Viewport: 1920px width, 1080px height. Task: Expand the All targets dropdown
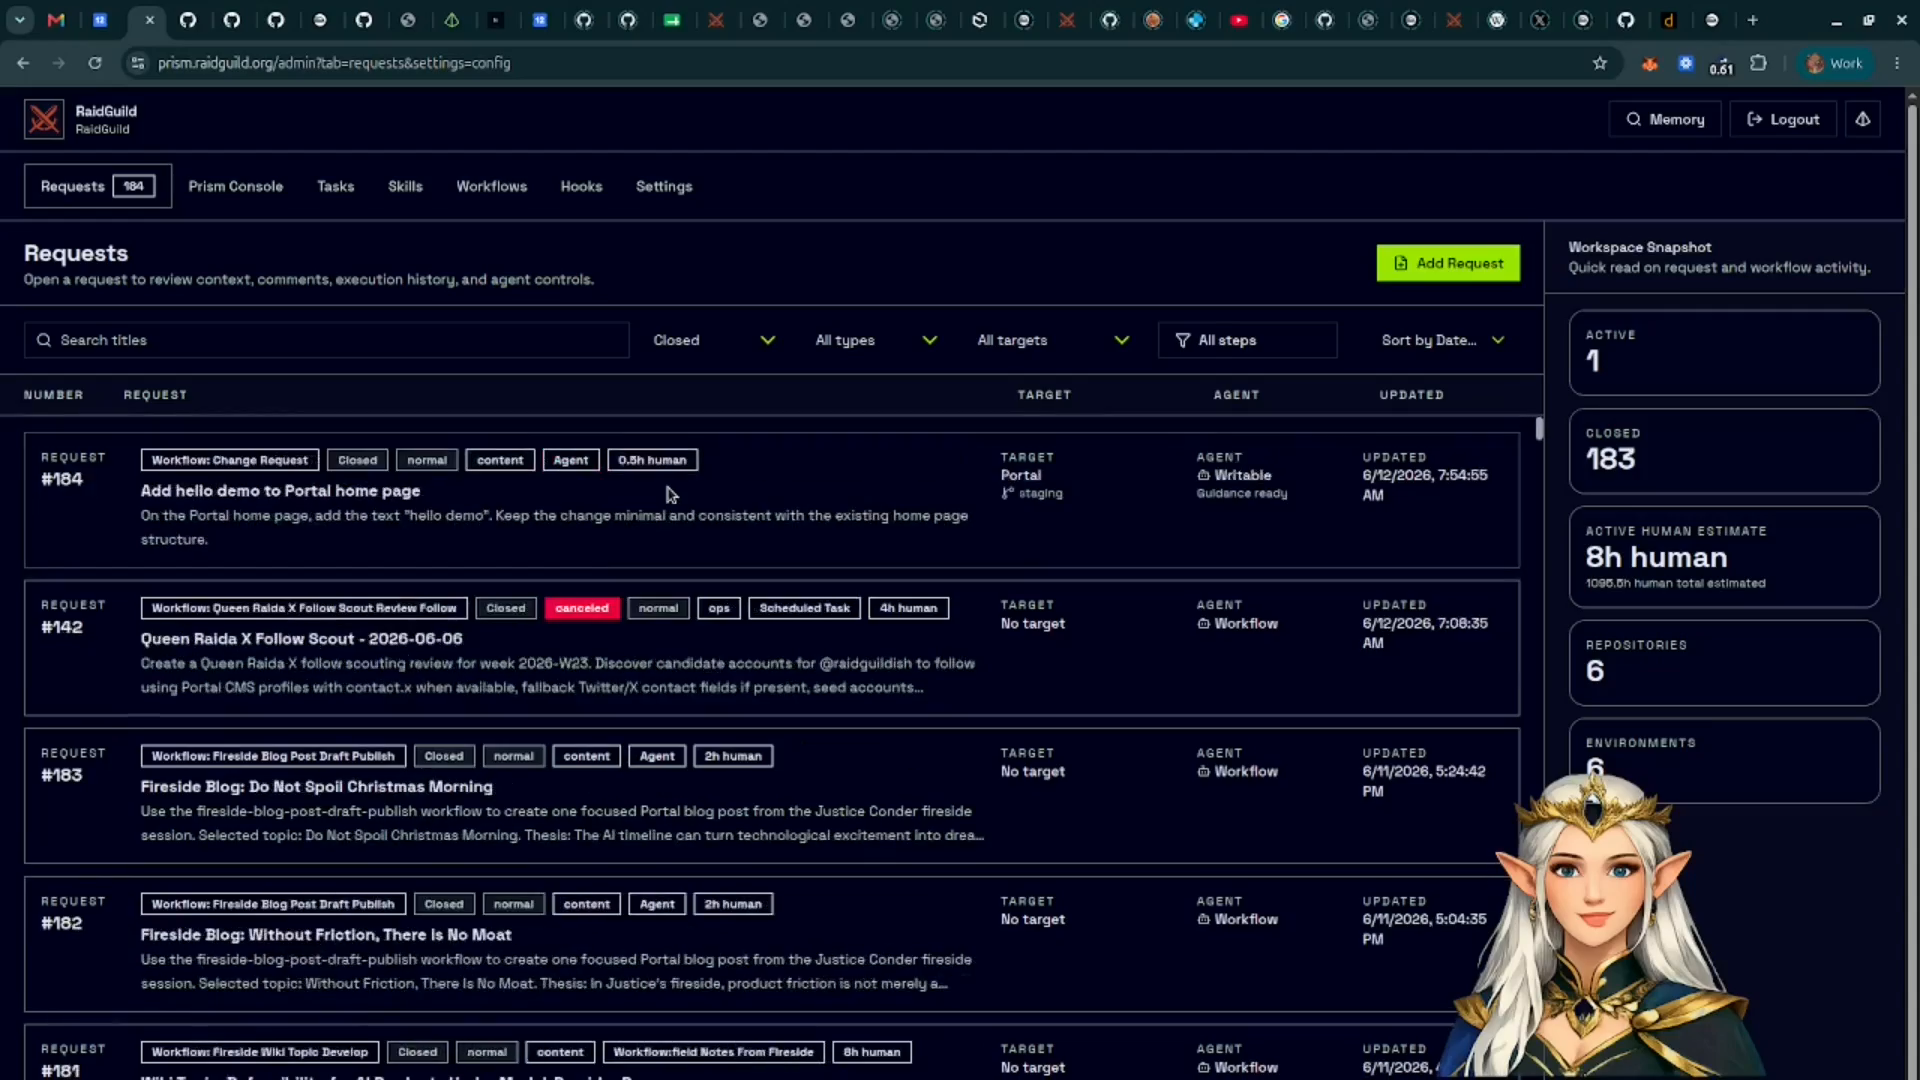(x=1052, y=340)
